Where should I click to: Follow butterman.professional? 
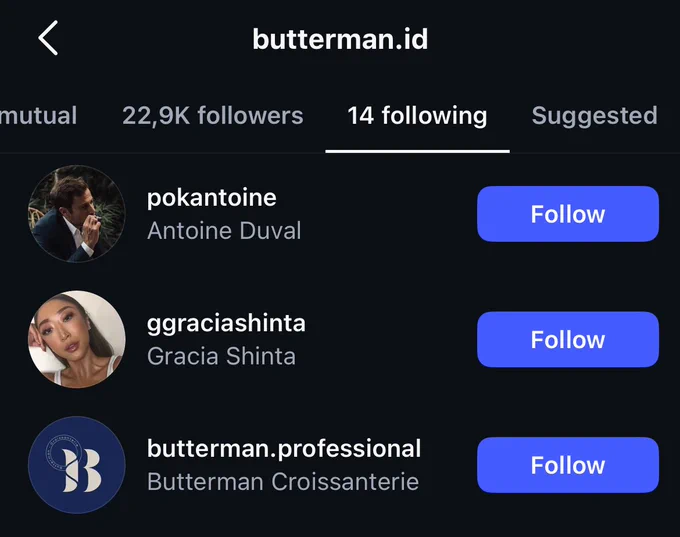[x=568, y=465]
